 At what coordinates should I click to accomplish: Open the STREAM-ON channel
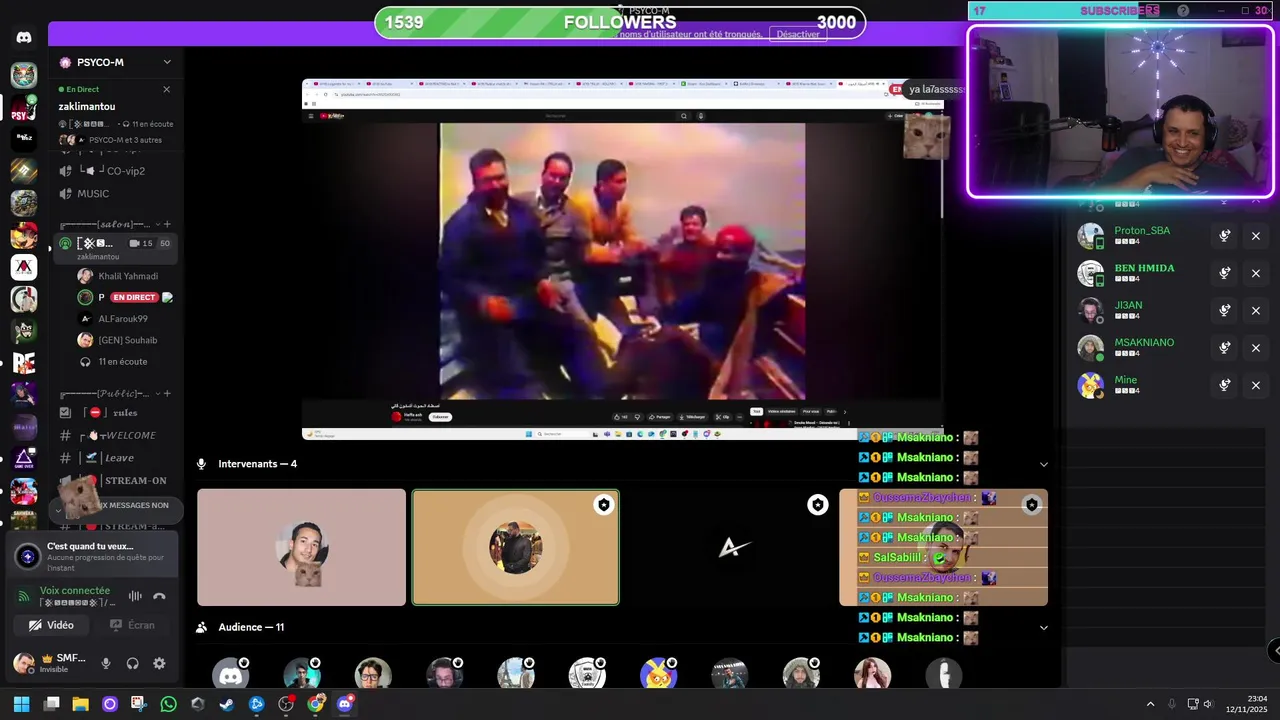pyautogui.click(x=115, y=481)
